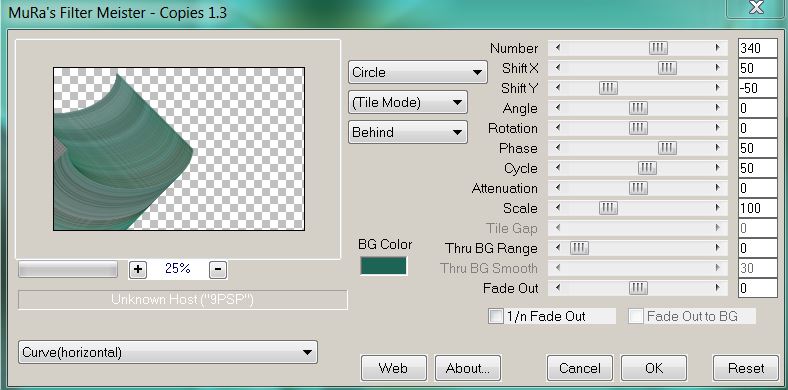Click right arrow of Number slider

(717, 48)
